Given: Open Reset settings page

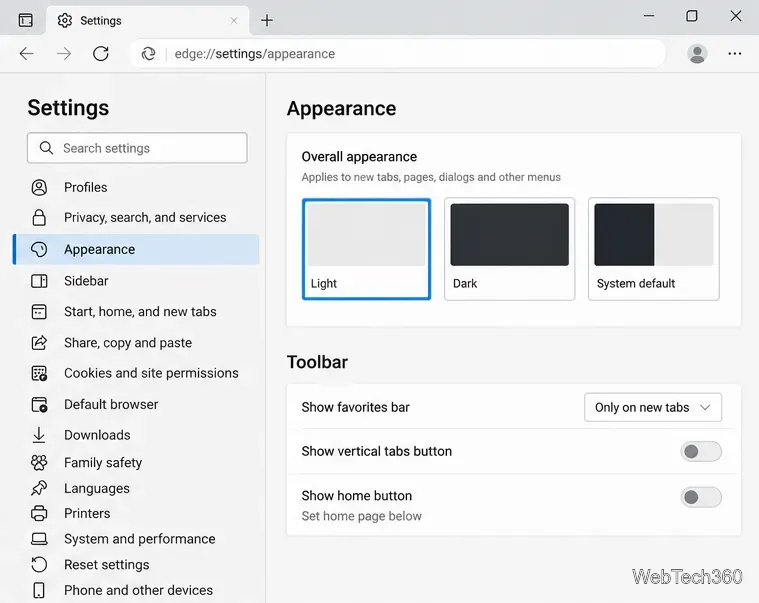Looking at the screenshot, I should click(136, 565).
